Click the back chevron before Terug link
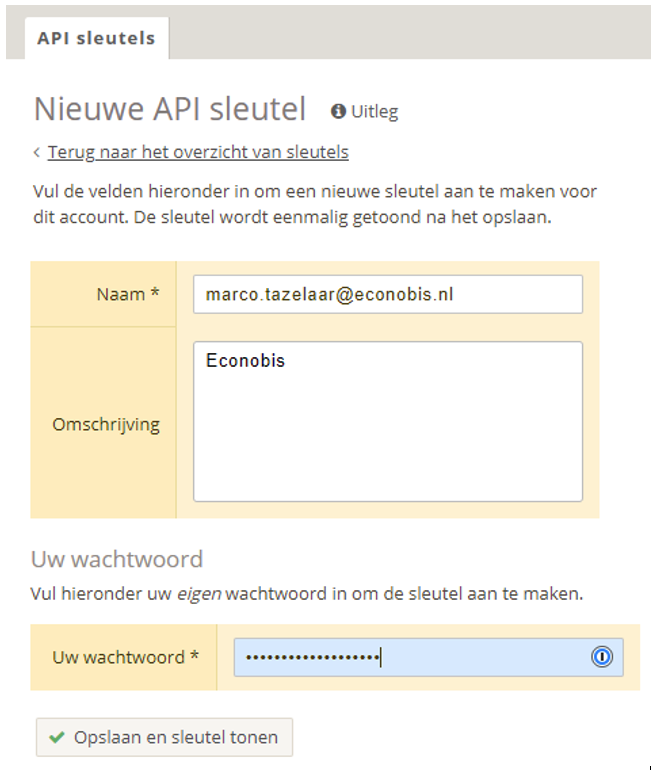 click(37, 152)
